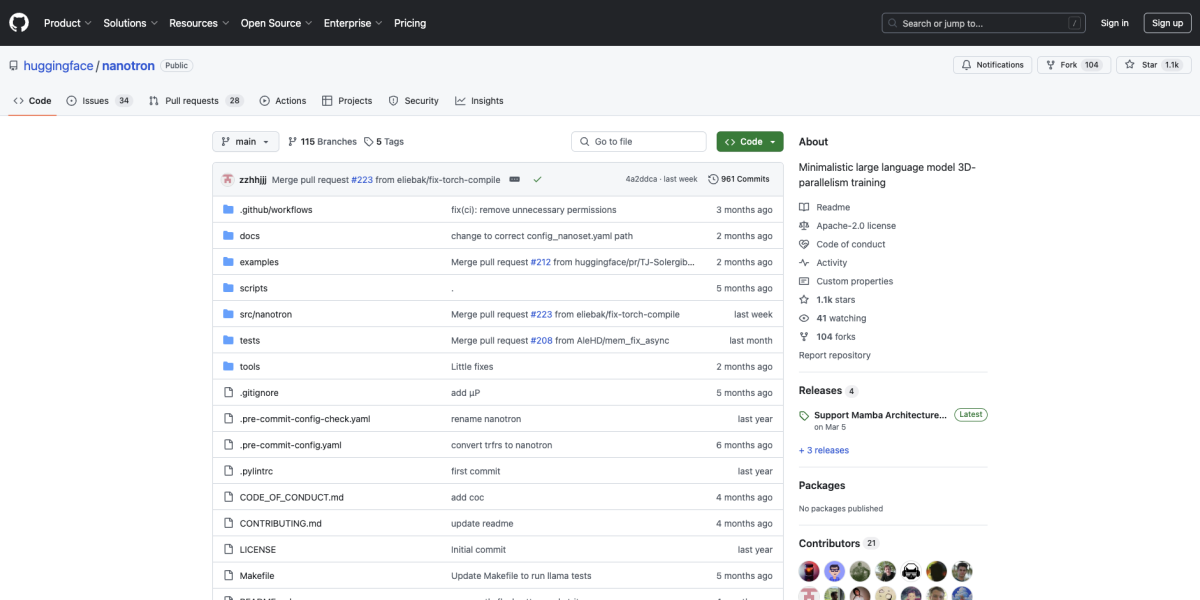Click the zzhhjjj author avatar
The image size is (1200, 600).
(x=228, y=179)
